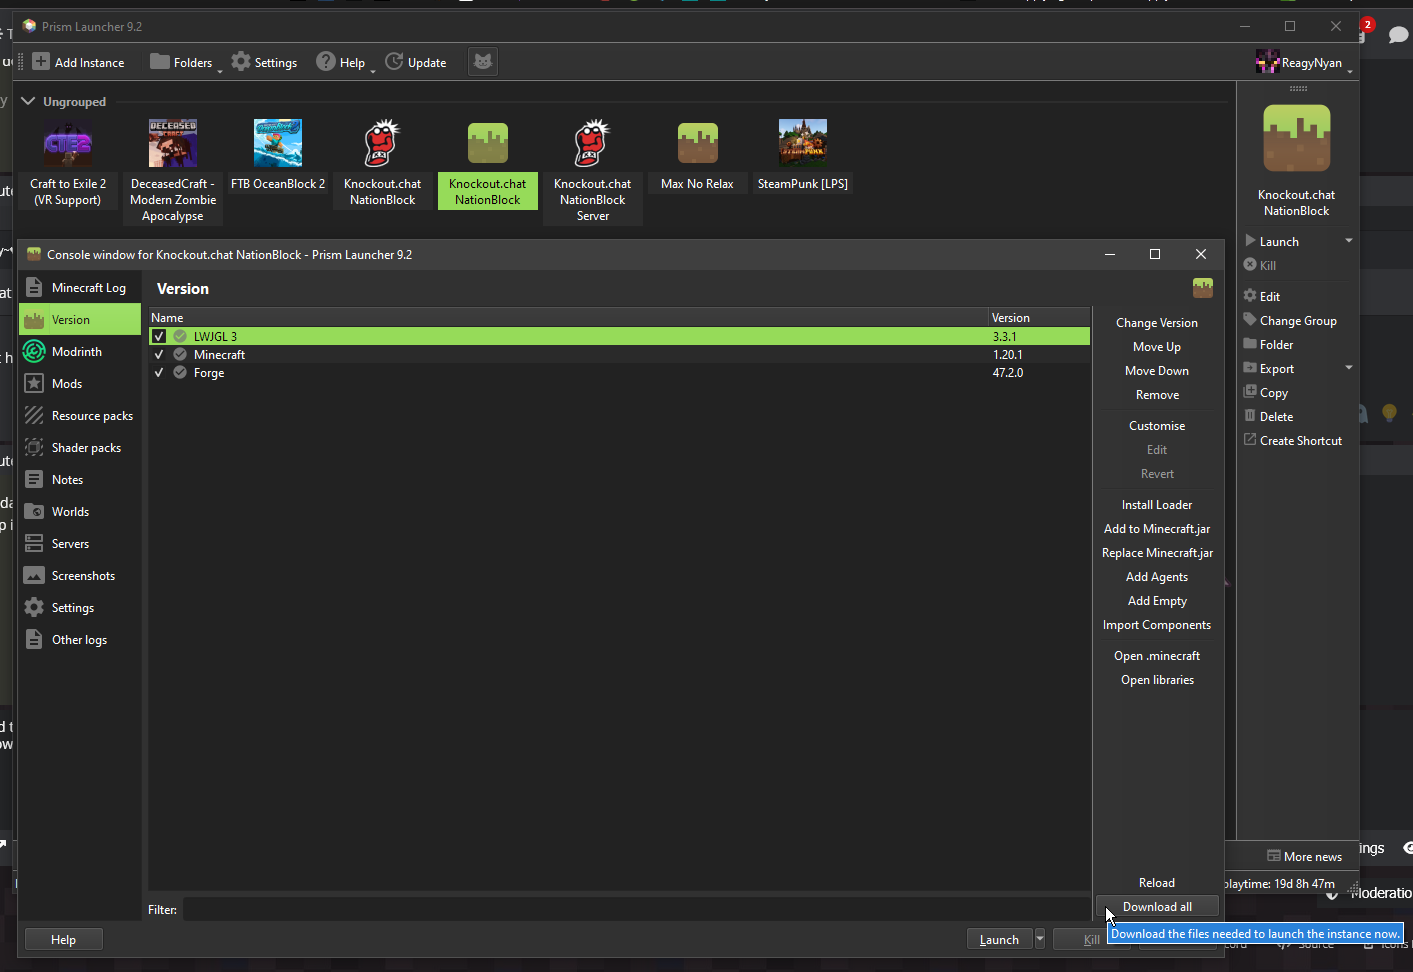
Task: Click the Update toolbar button
Action: 416,62
